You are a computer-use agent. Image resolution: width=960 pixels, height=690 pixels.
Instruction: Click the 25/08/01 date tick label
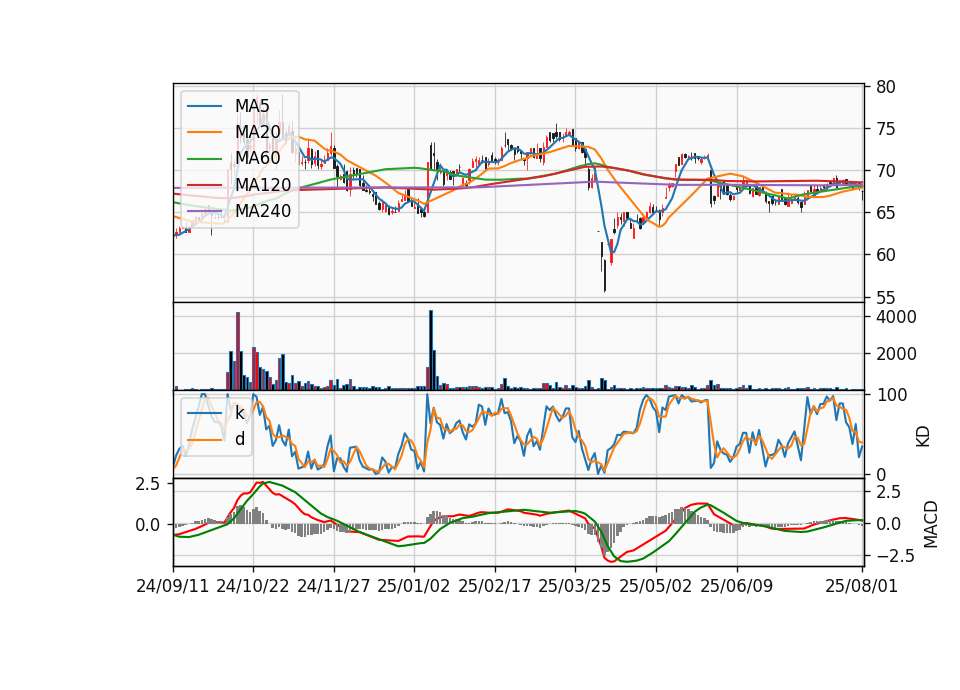click(862, 586)
